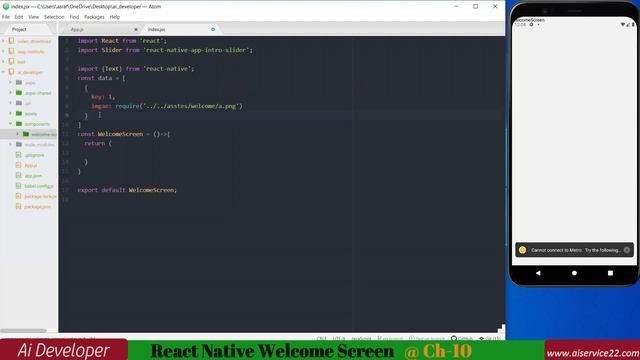Collapse the components folder arrow
640x360 pixels.
[11, 124]
